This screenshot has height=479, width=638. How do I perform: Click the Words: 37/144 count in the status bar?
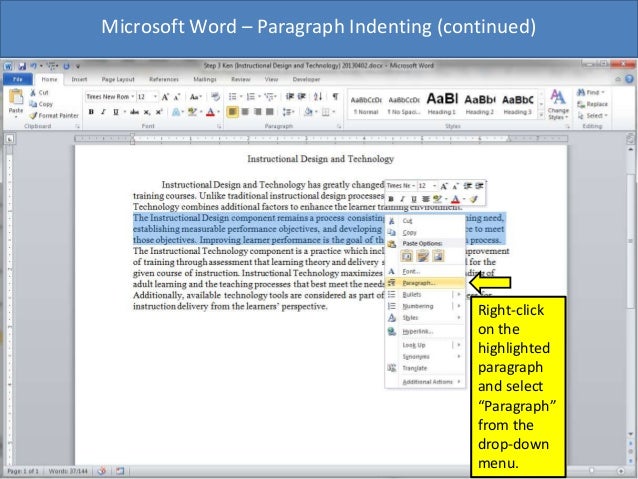68,471
